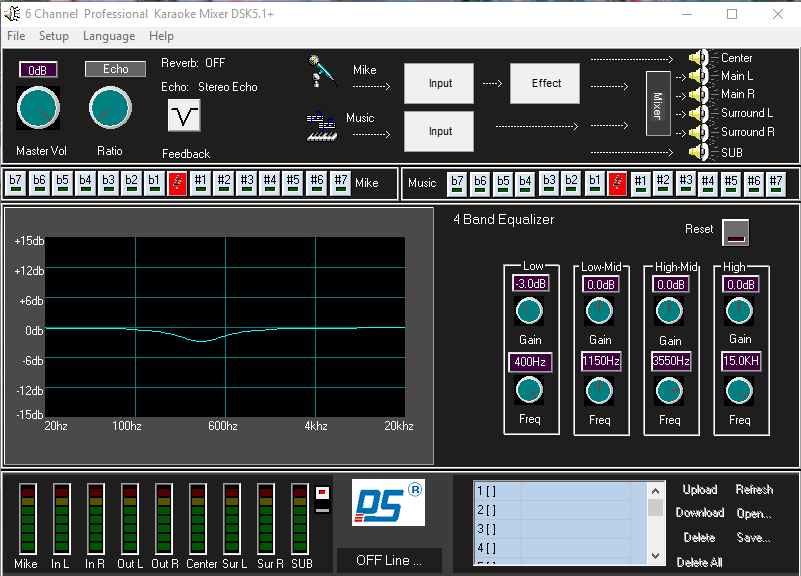Viewport: 801px width, 576px height.
Task: Click the Low band Gain knob
Action: pyautogui.click(x=529, y=310)
